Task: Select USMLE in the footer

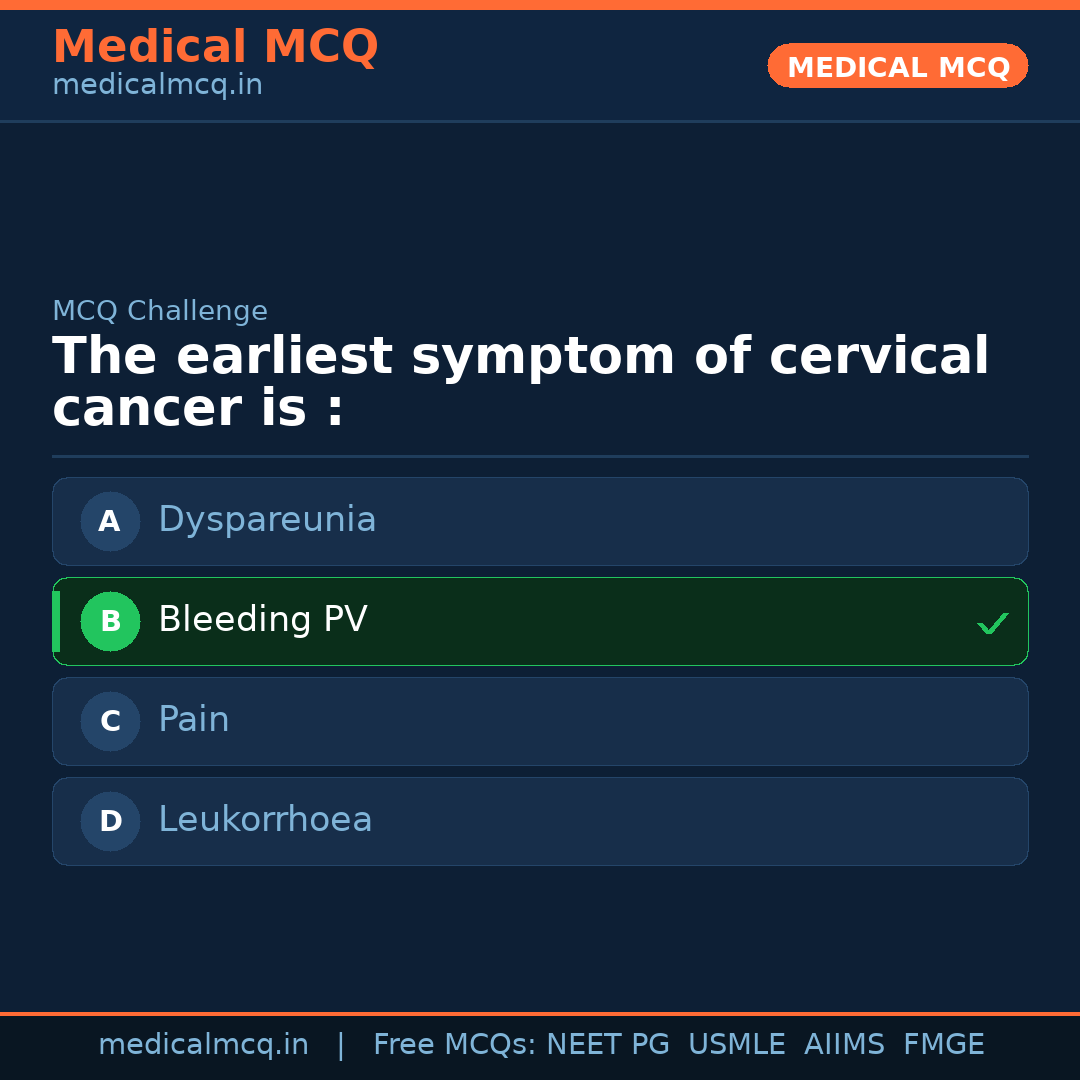Action: (736, 1045)
